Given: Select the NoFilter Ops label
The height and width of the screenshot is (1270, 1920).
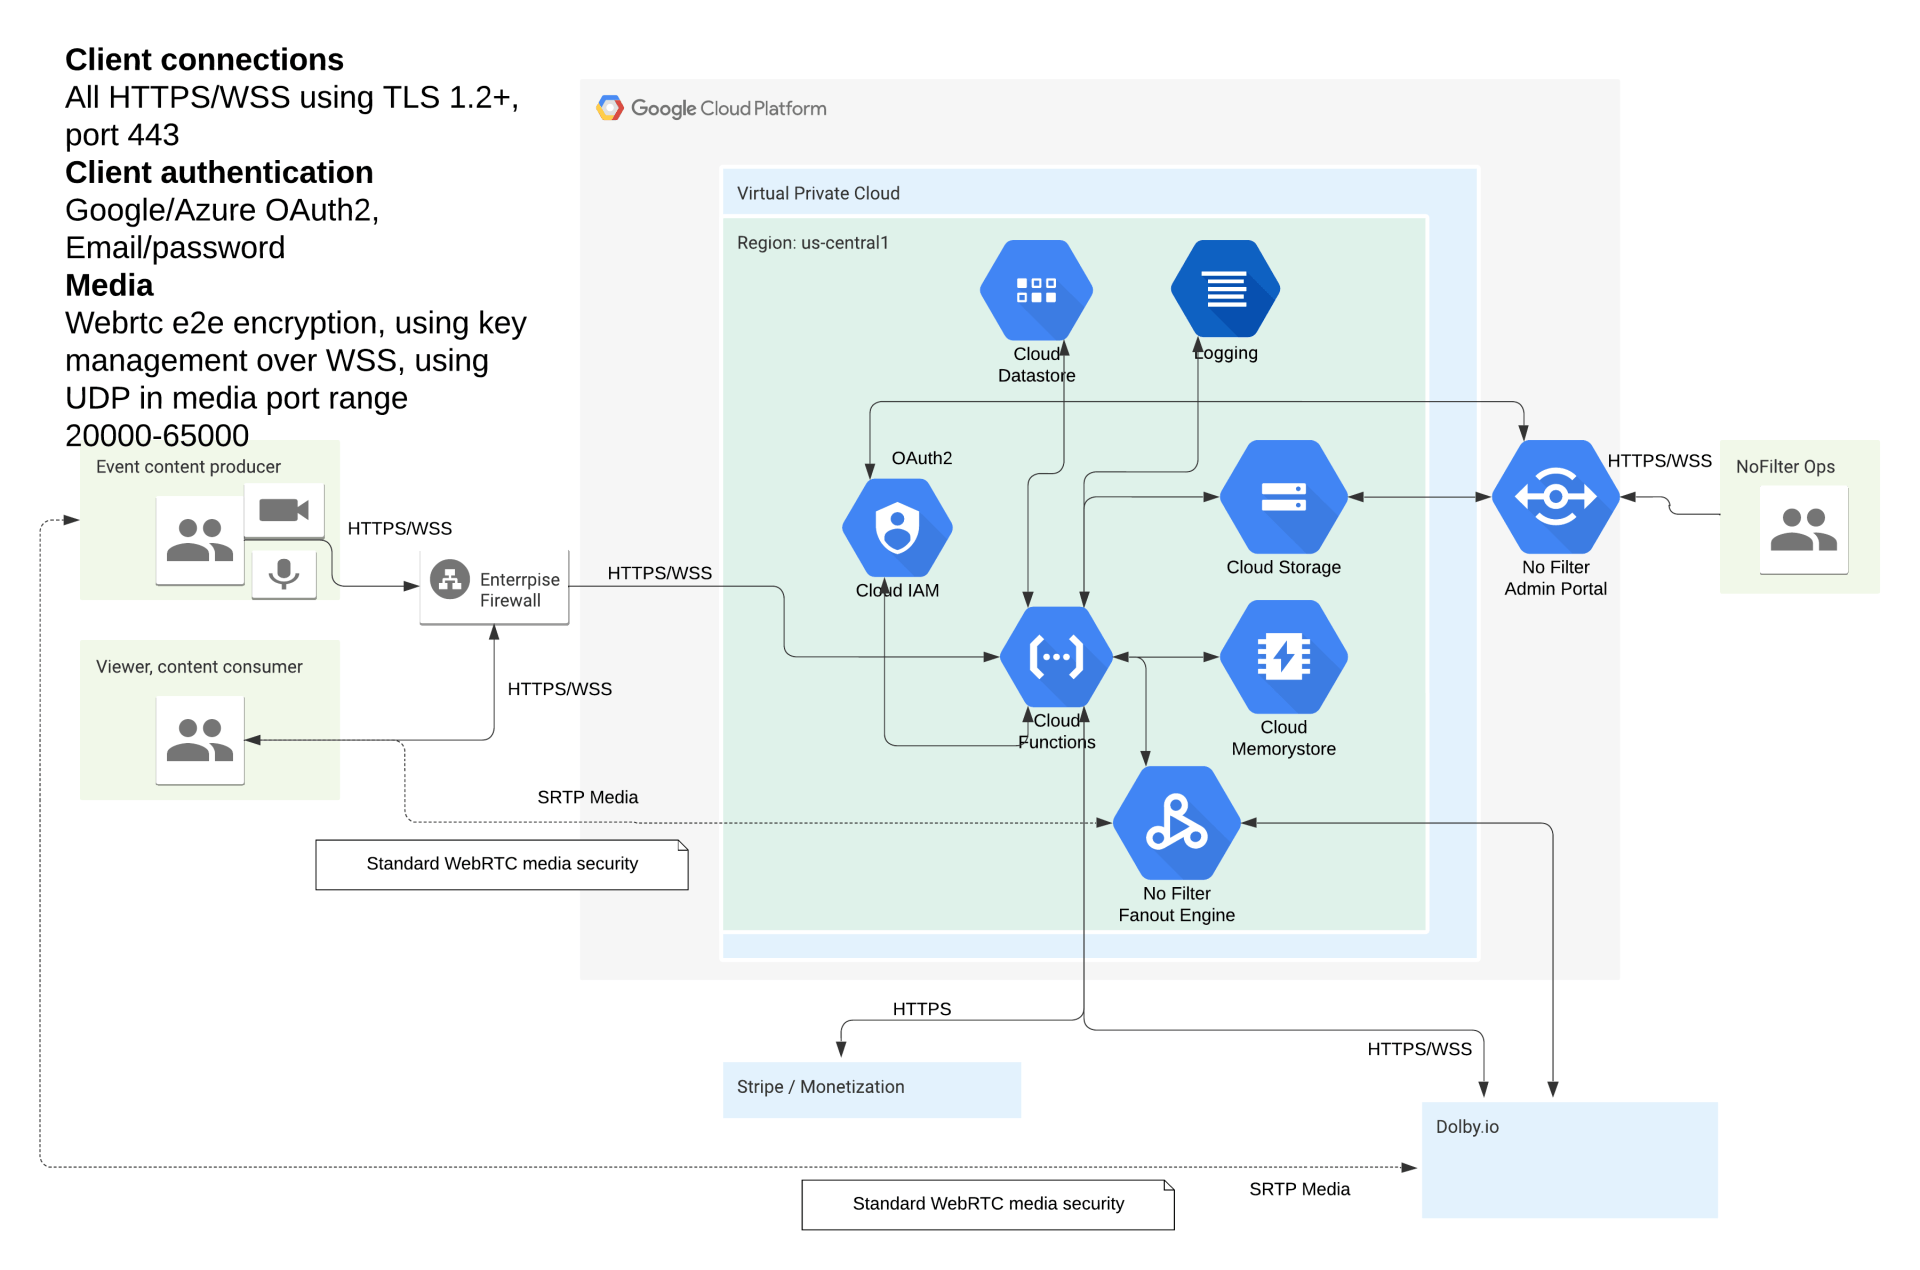Looking at the screenshot, I should [x=1785, y=466].
